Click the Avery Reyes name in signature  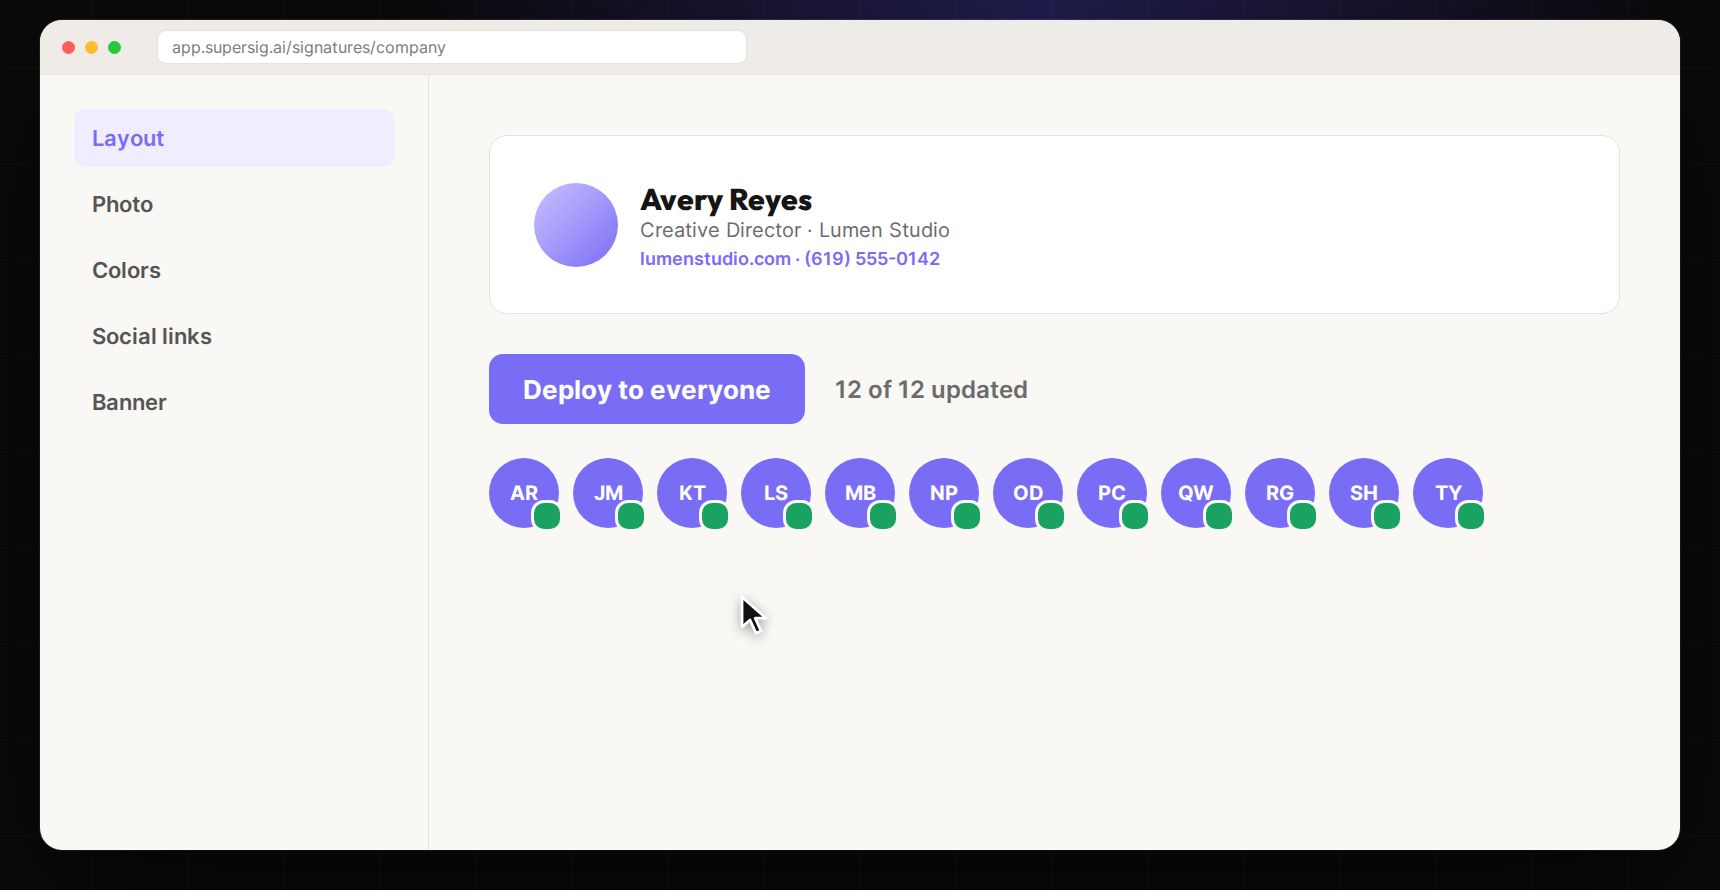[x=726, y=200]
